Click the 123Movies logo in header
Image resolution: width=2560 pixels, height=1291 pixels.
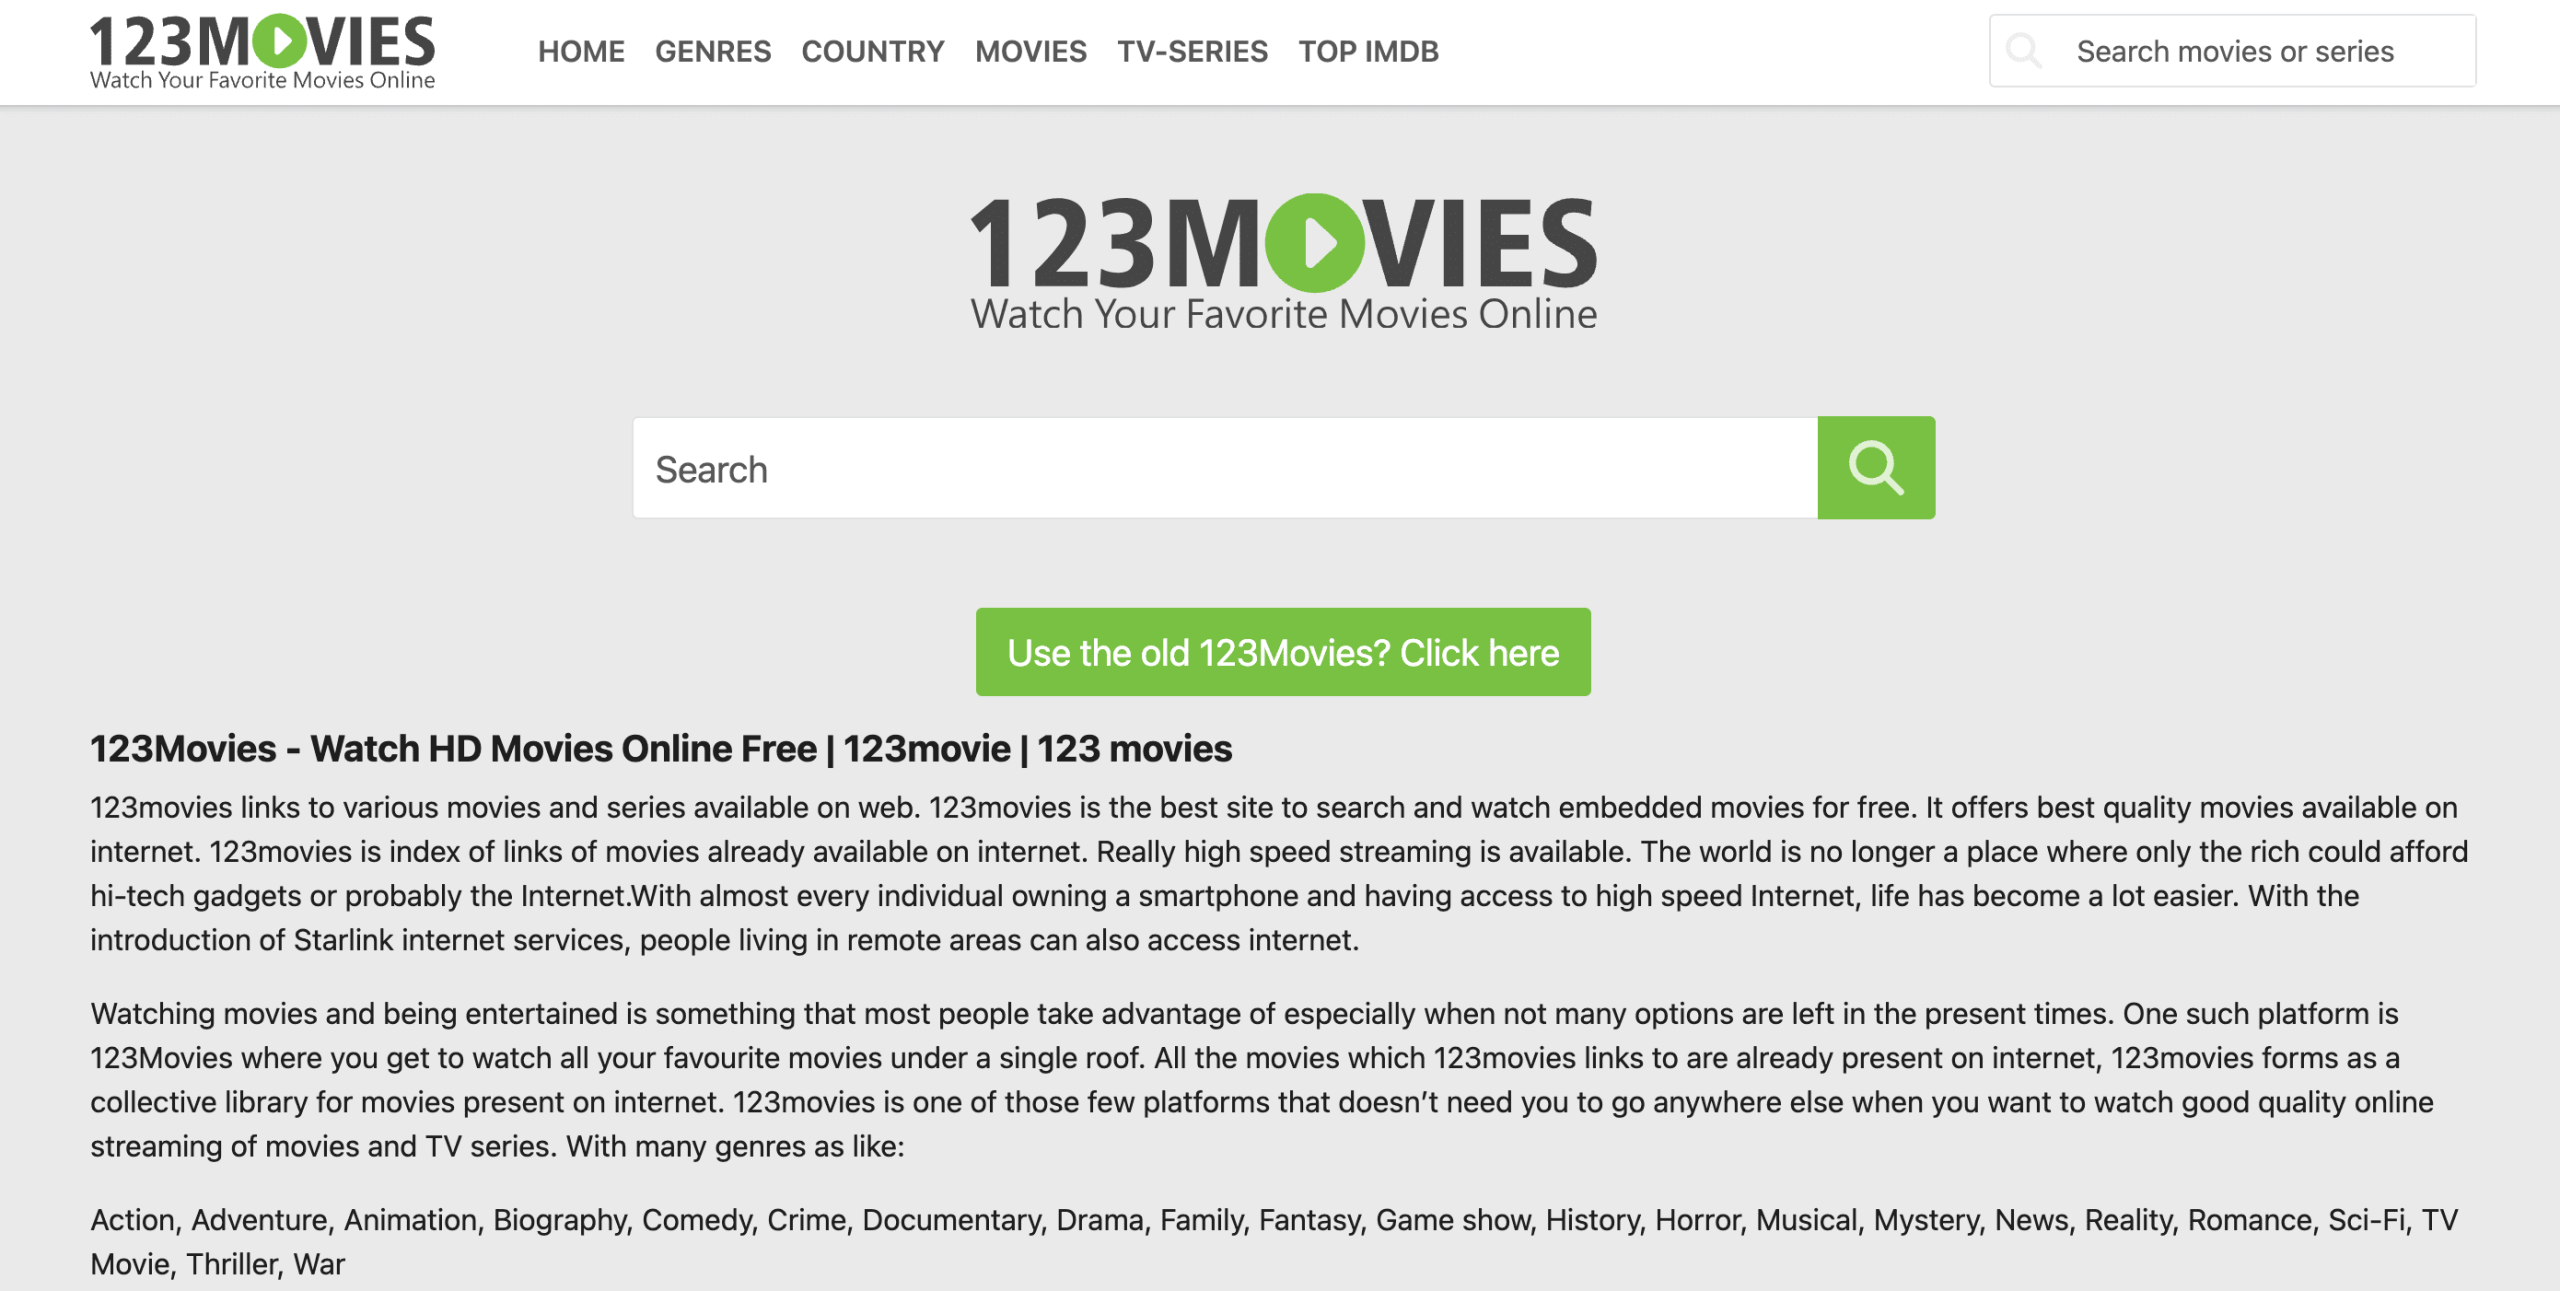[x=262, y=52]
